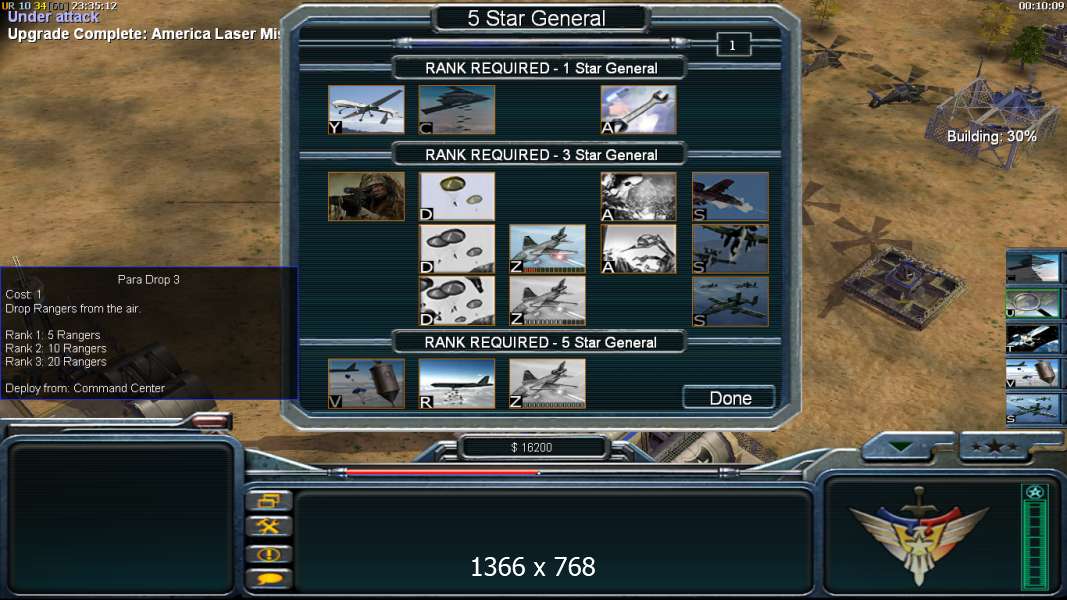
Task: Select the wrench emergency repair icon
Action: [x=638, y=110]
